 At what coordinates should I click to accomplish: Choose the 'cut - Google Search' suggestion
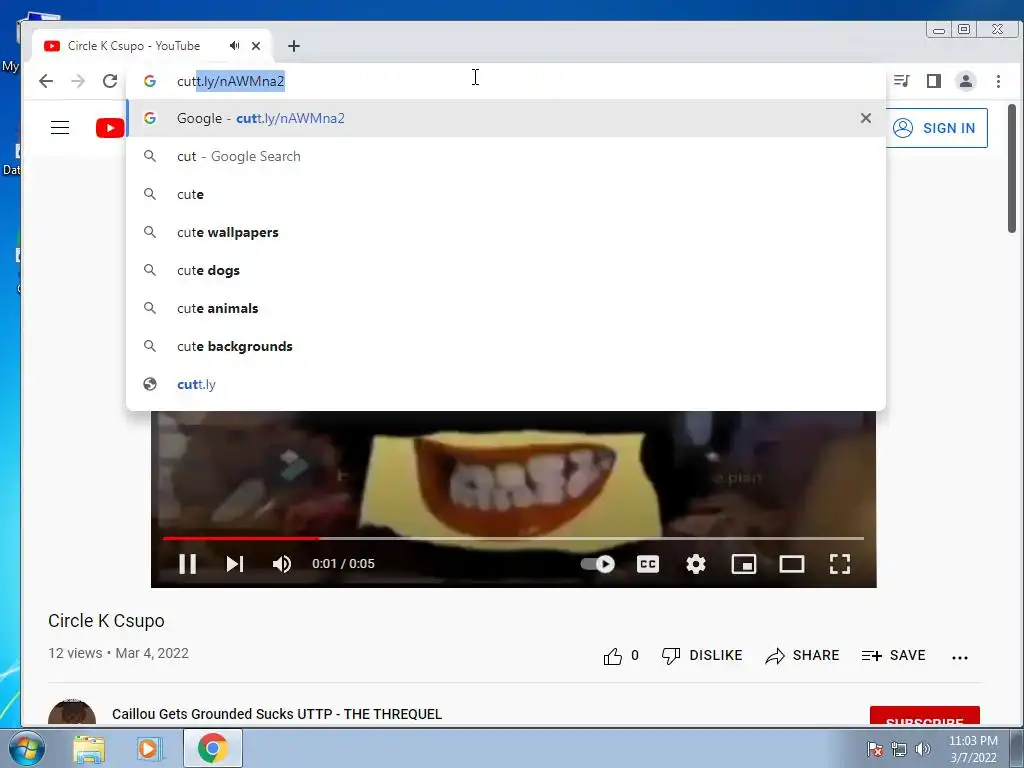click(506, 156)
